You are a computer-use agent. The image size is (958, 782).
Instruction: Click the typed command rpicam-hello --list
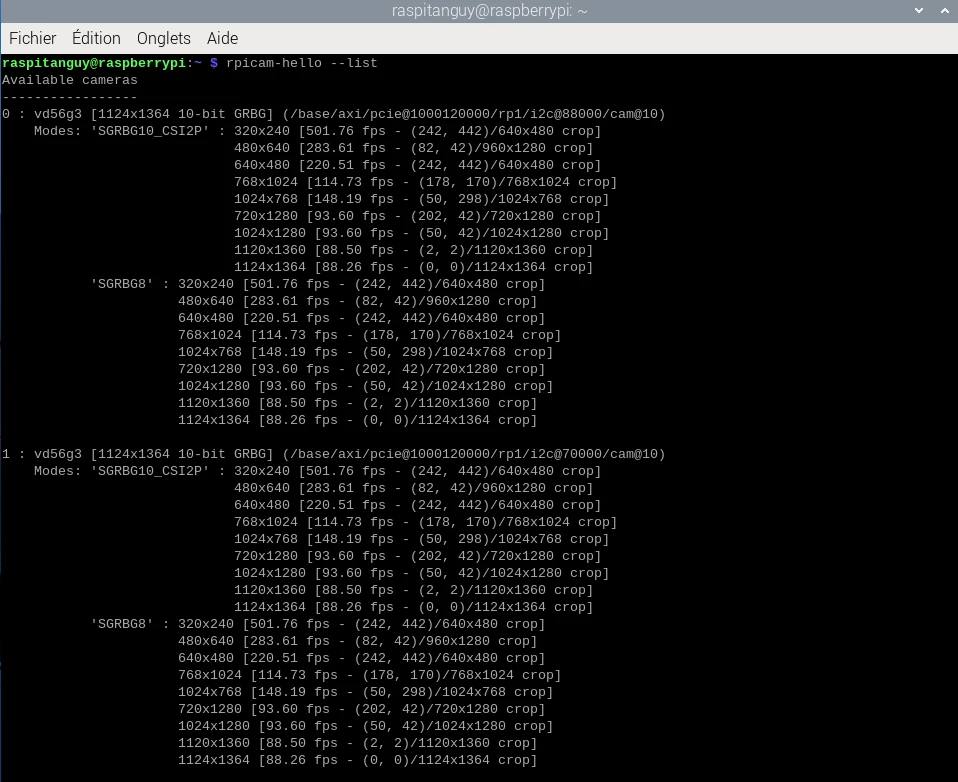click(302, 63)
